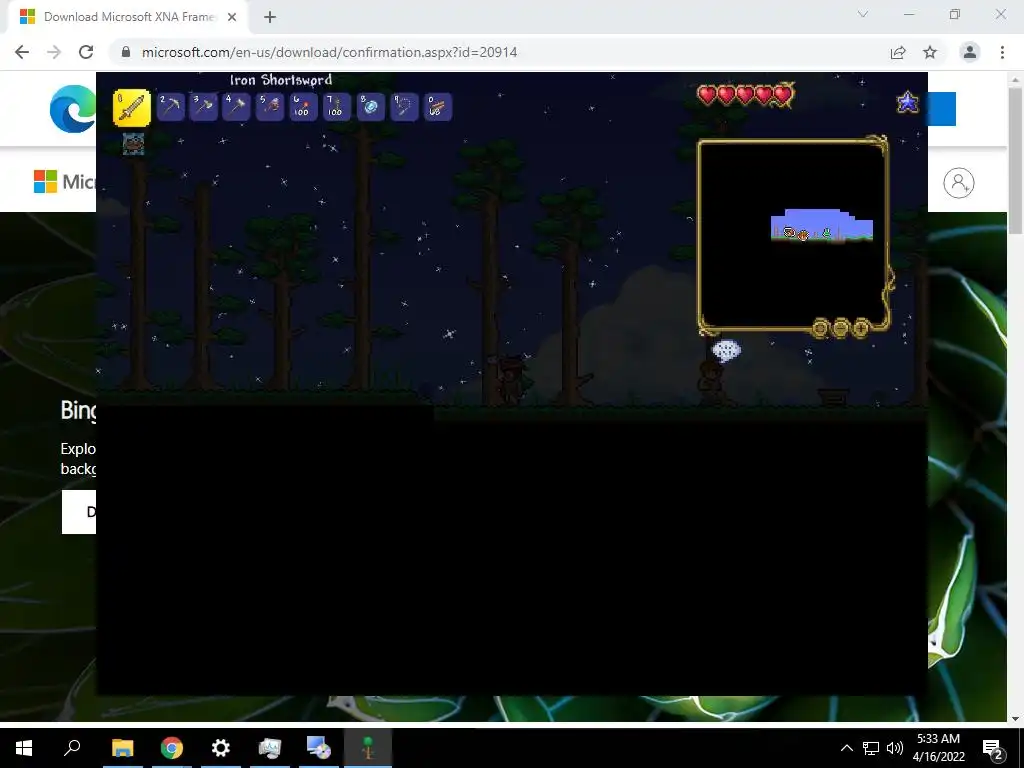Click the Edge logo on the page
The image size is (1024, 768).
point(72,108)
